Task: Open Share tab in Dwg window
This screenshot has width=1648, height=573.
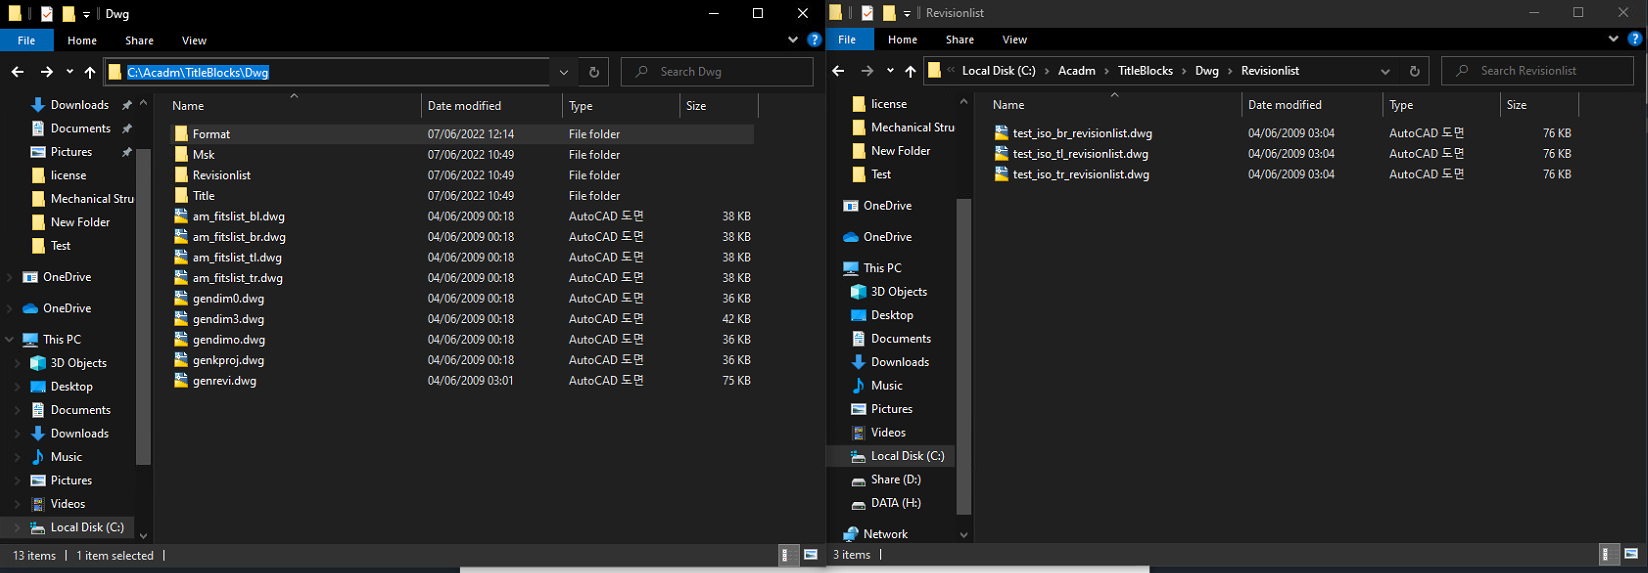Action: [x=139, y=41]
